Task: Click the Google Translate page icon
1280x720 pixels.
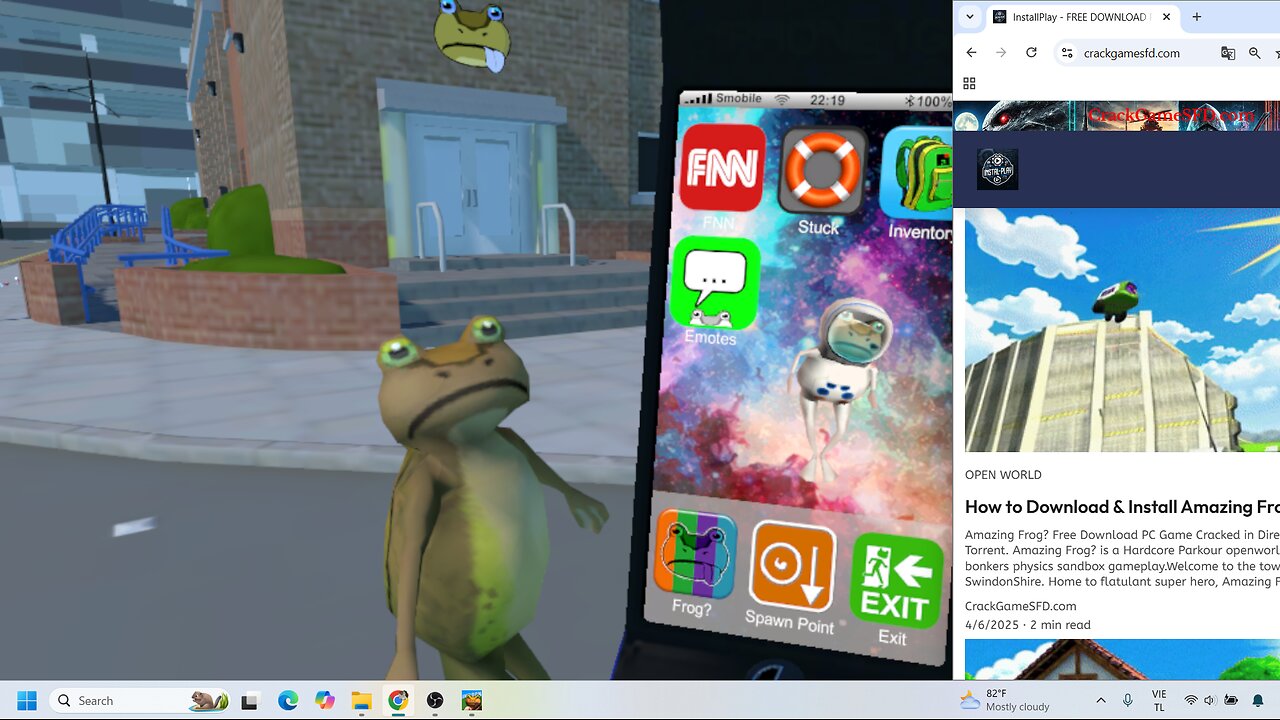Action: click(1228, 53)
